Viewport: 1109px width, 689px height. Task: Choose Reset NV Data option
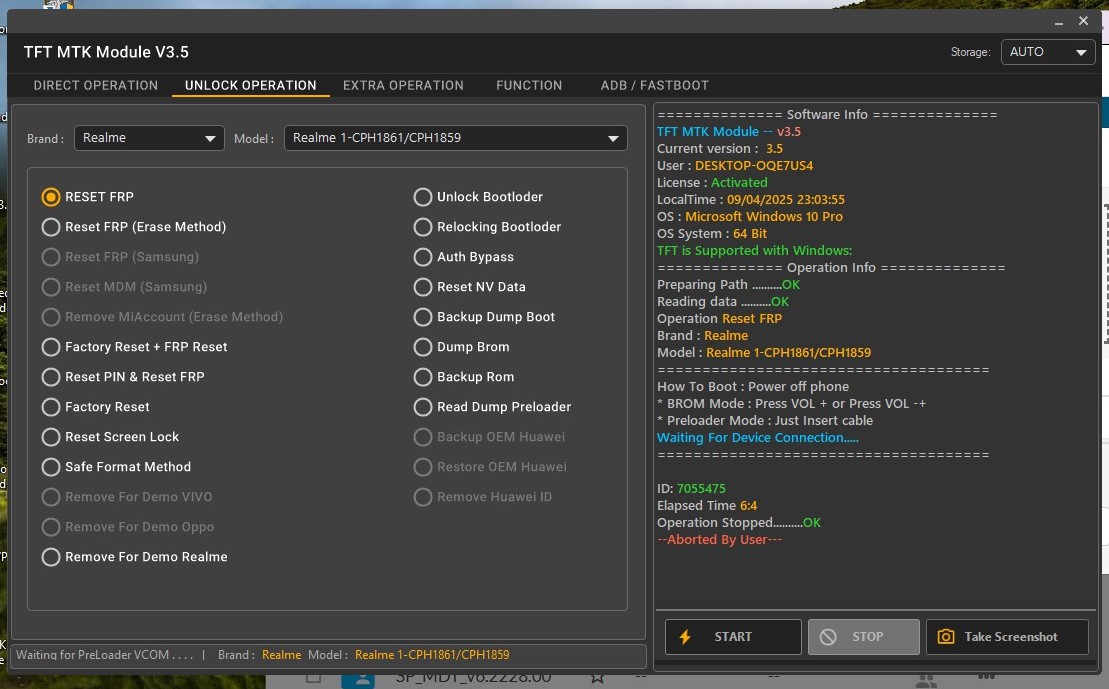click(422, 287)
